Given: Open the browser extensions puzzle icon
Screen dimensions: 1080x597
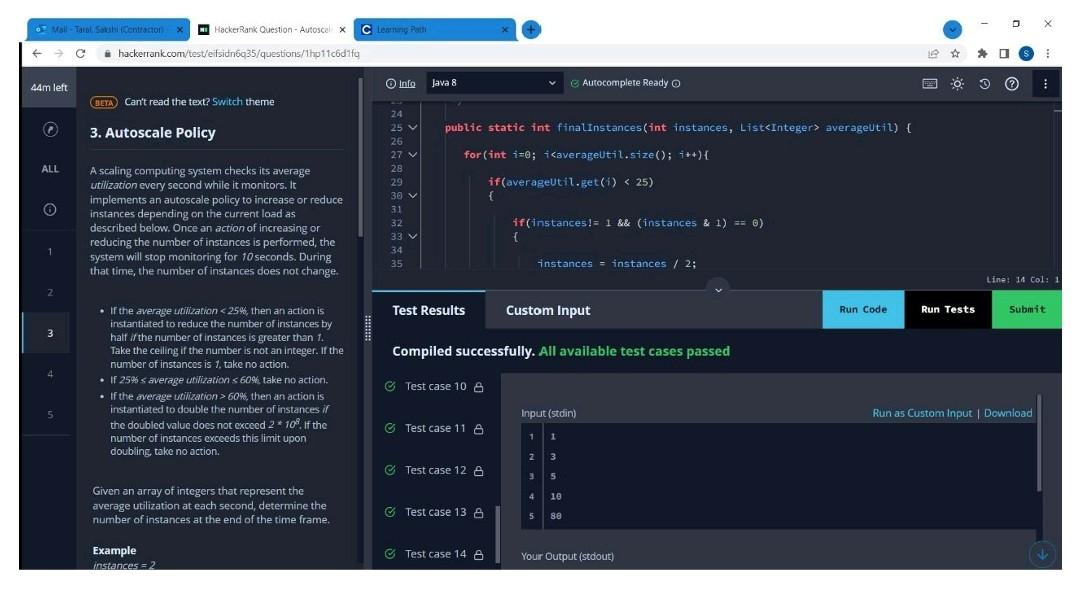Looking at the screenshot, I should [x=982, y=53].
